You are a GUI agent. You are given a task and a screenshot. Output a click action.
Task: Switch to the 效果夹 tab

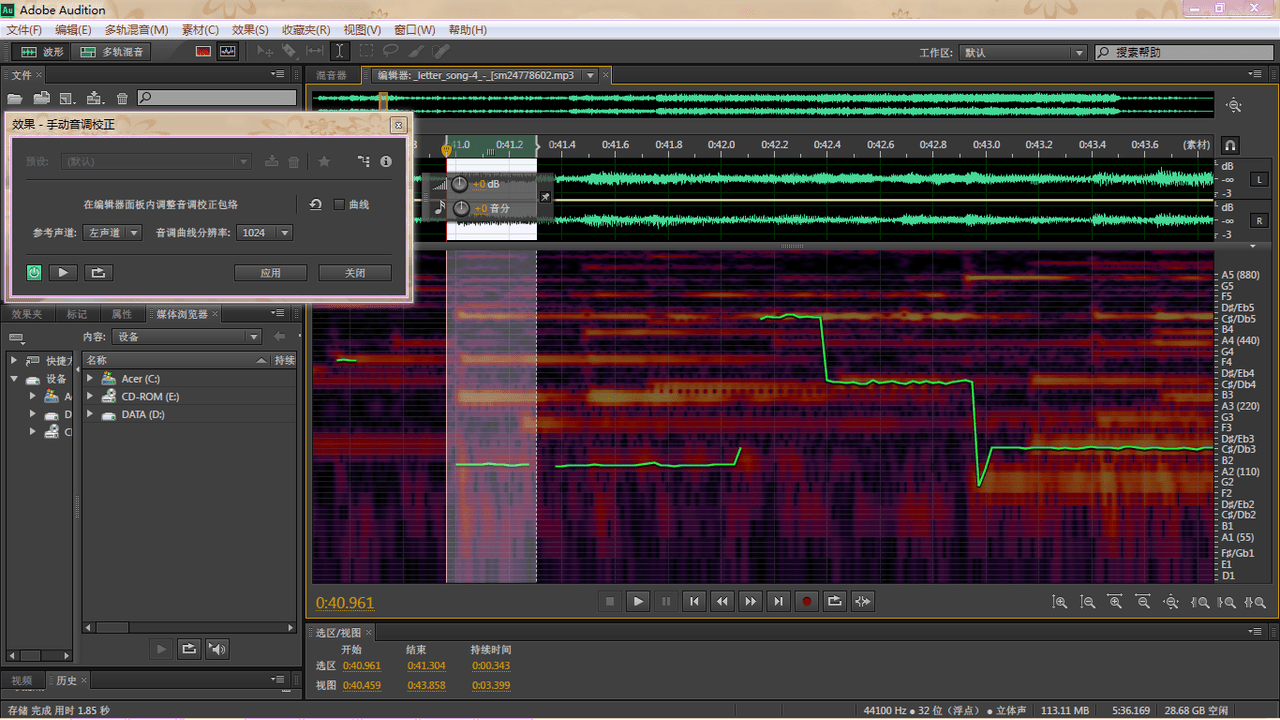pos(27,314)
